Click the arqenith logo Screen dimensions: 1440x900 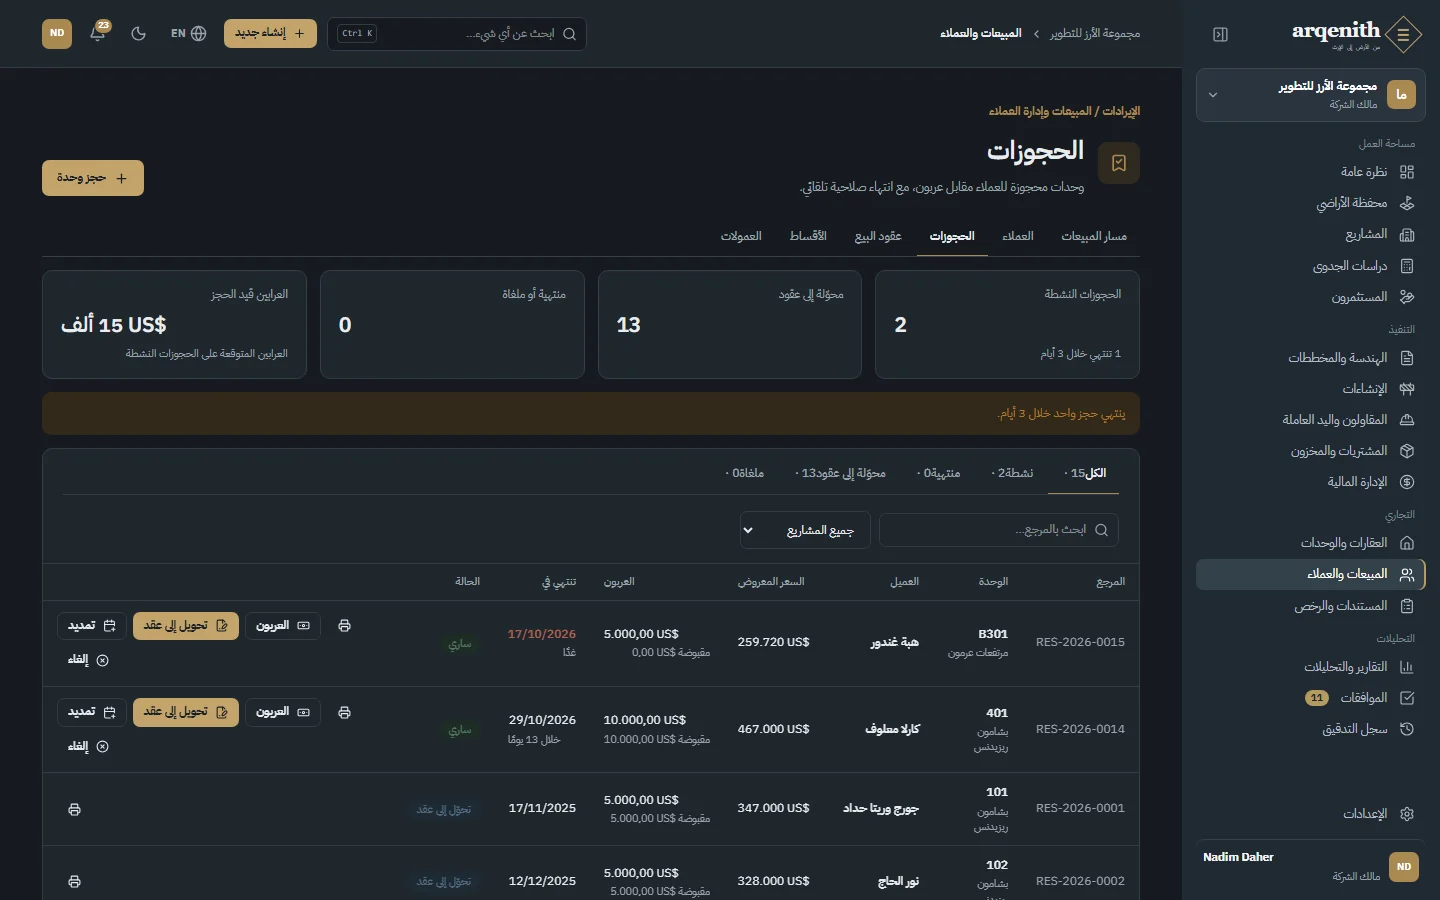click(1356, 34)
